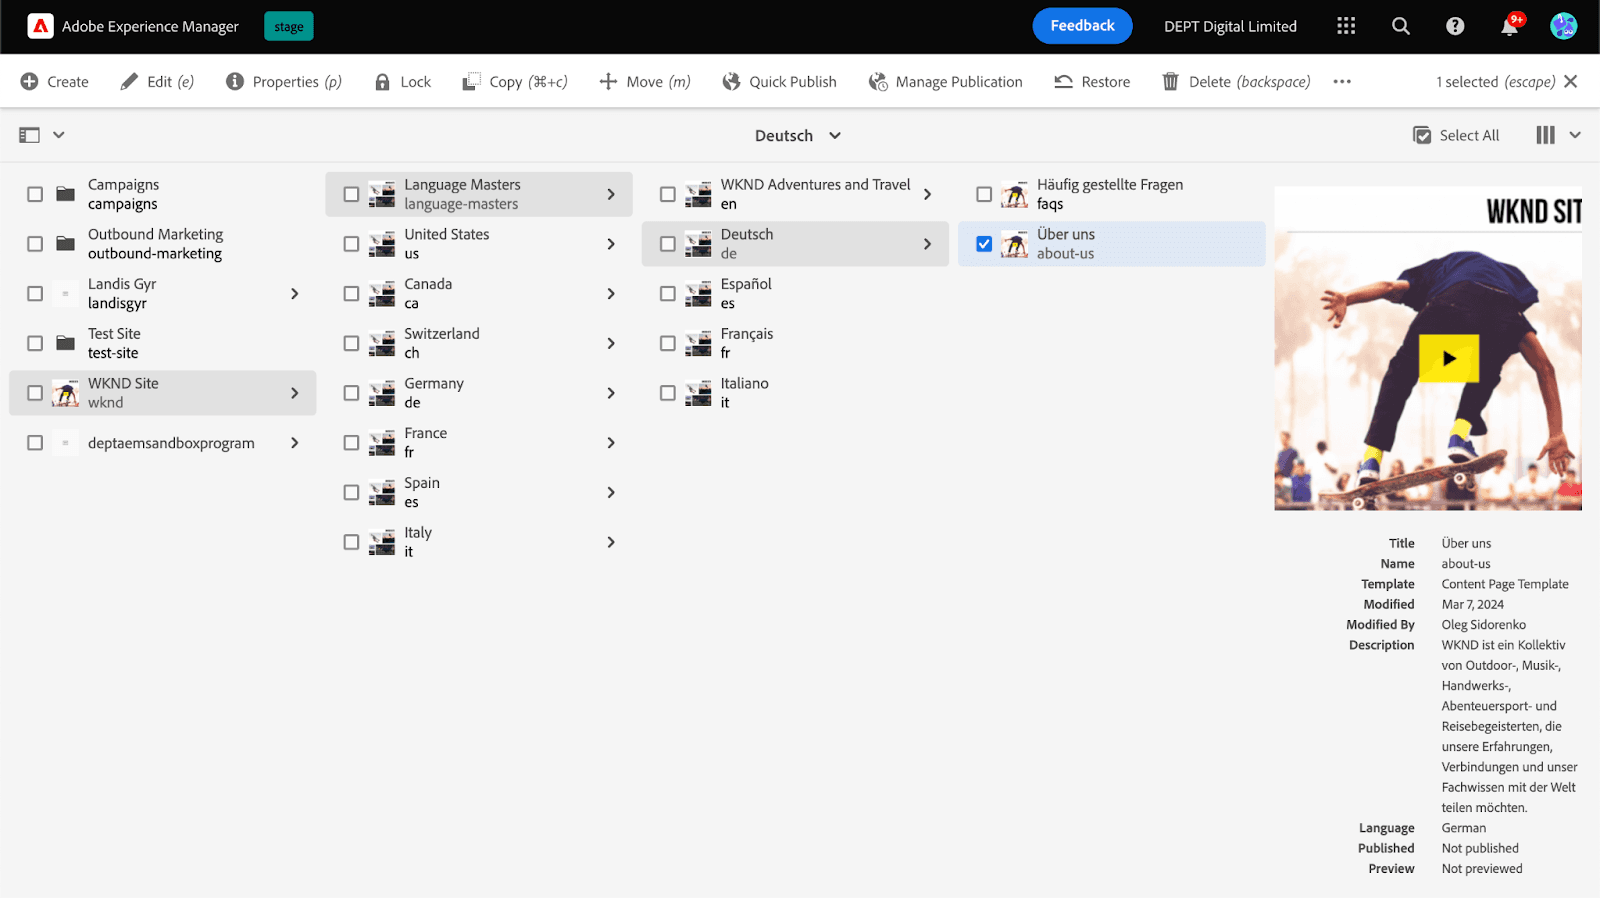Uncheck the Über uns page checkbox
The image size is (1600, 898).
984,244
